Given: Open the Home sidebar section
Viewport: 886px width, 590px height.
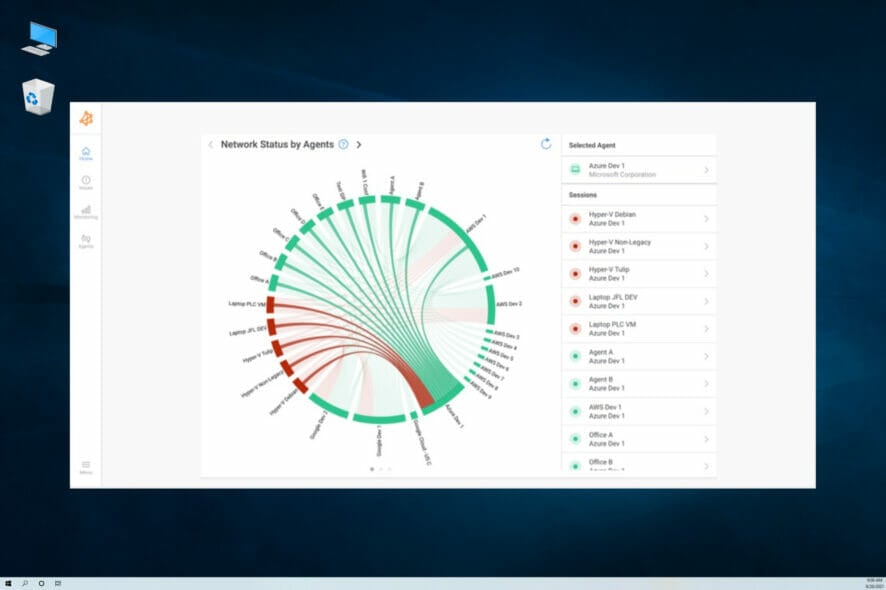Looking at the screenshot, I should [86, 153].
